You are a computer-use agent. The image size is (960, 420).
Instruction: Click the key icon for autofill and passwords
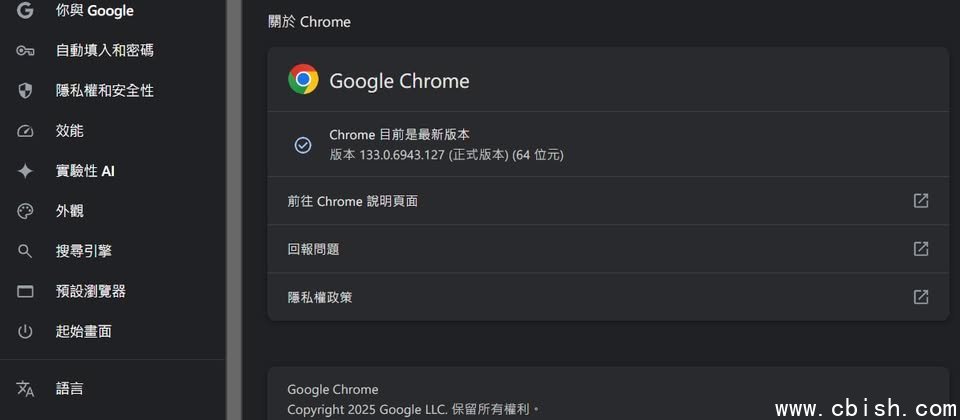click(x=26, y=50)
